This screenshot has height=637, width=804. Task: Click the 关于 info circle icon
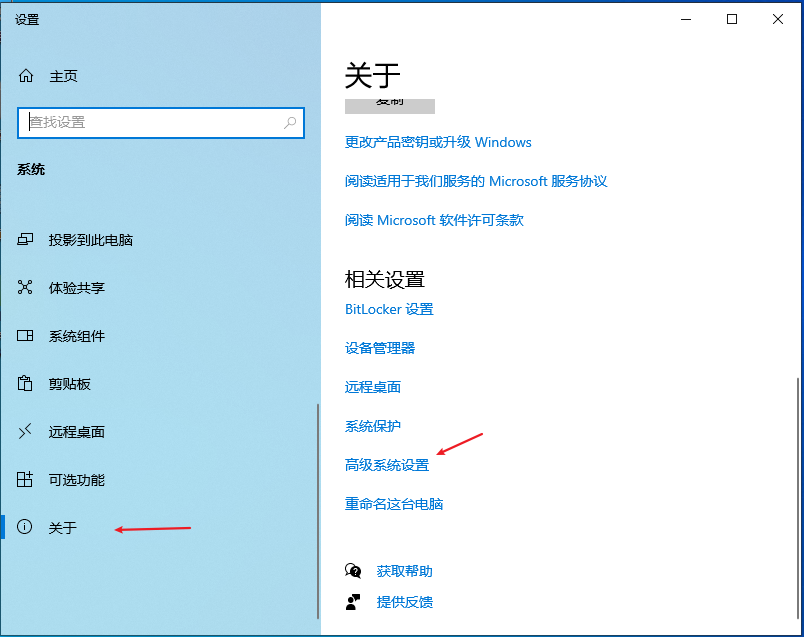point(25,527)
